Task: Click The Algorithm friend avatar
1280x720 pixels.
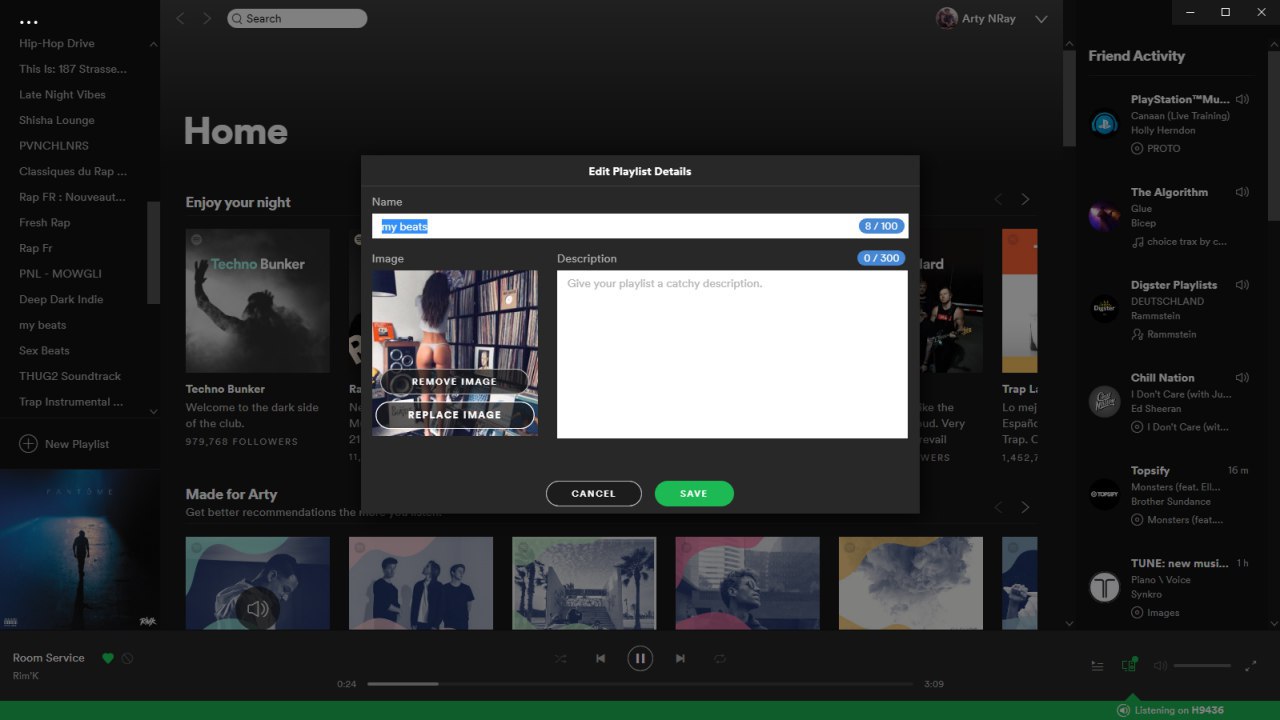Action: tap(1104, 216)
